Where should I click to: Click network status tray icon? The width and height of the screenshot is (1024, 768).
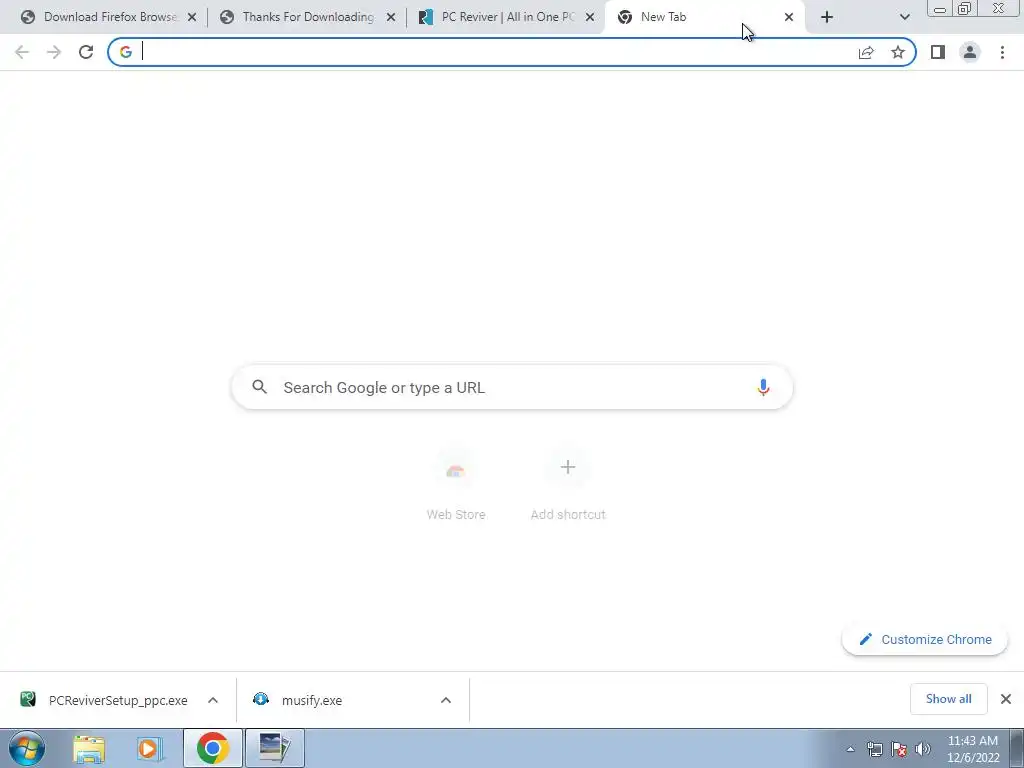(874, 749)
